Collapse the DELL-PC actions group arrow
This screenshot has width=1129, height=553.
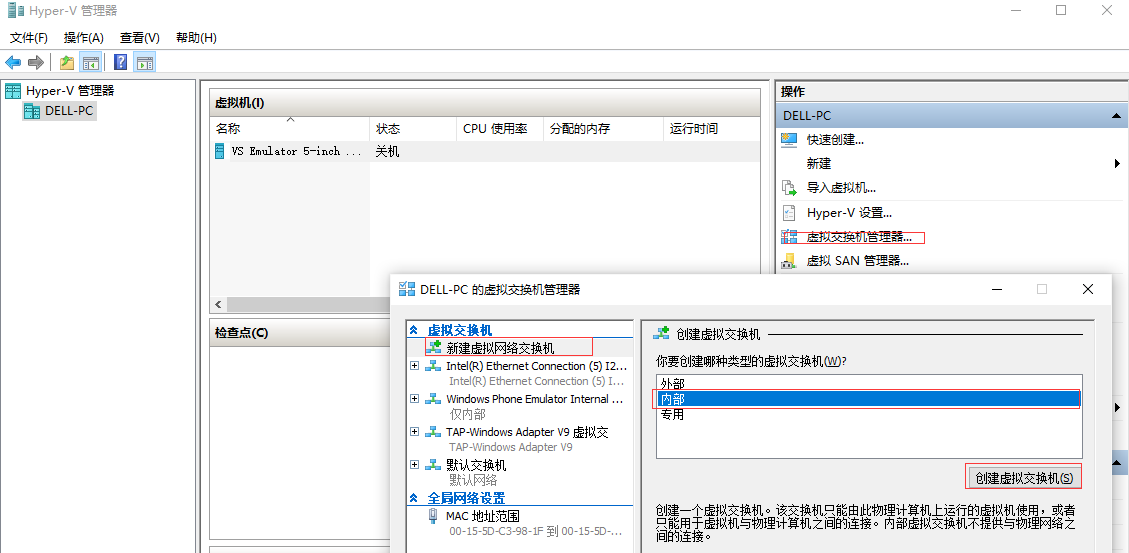point(1115,116)
